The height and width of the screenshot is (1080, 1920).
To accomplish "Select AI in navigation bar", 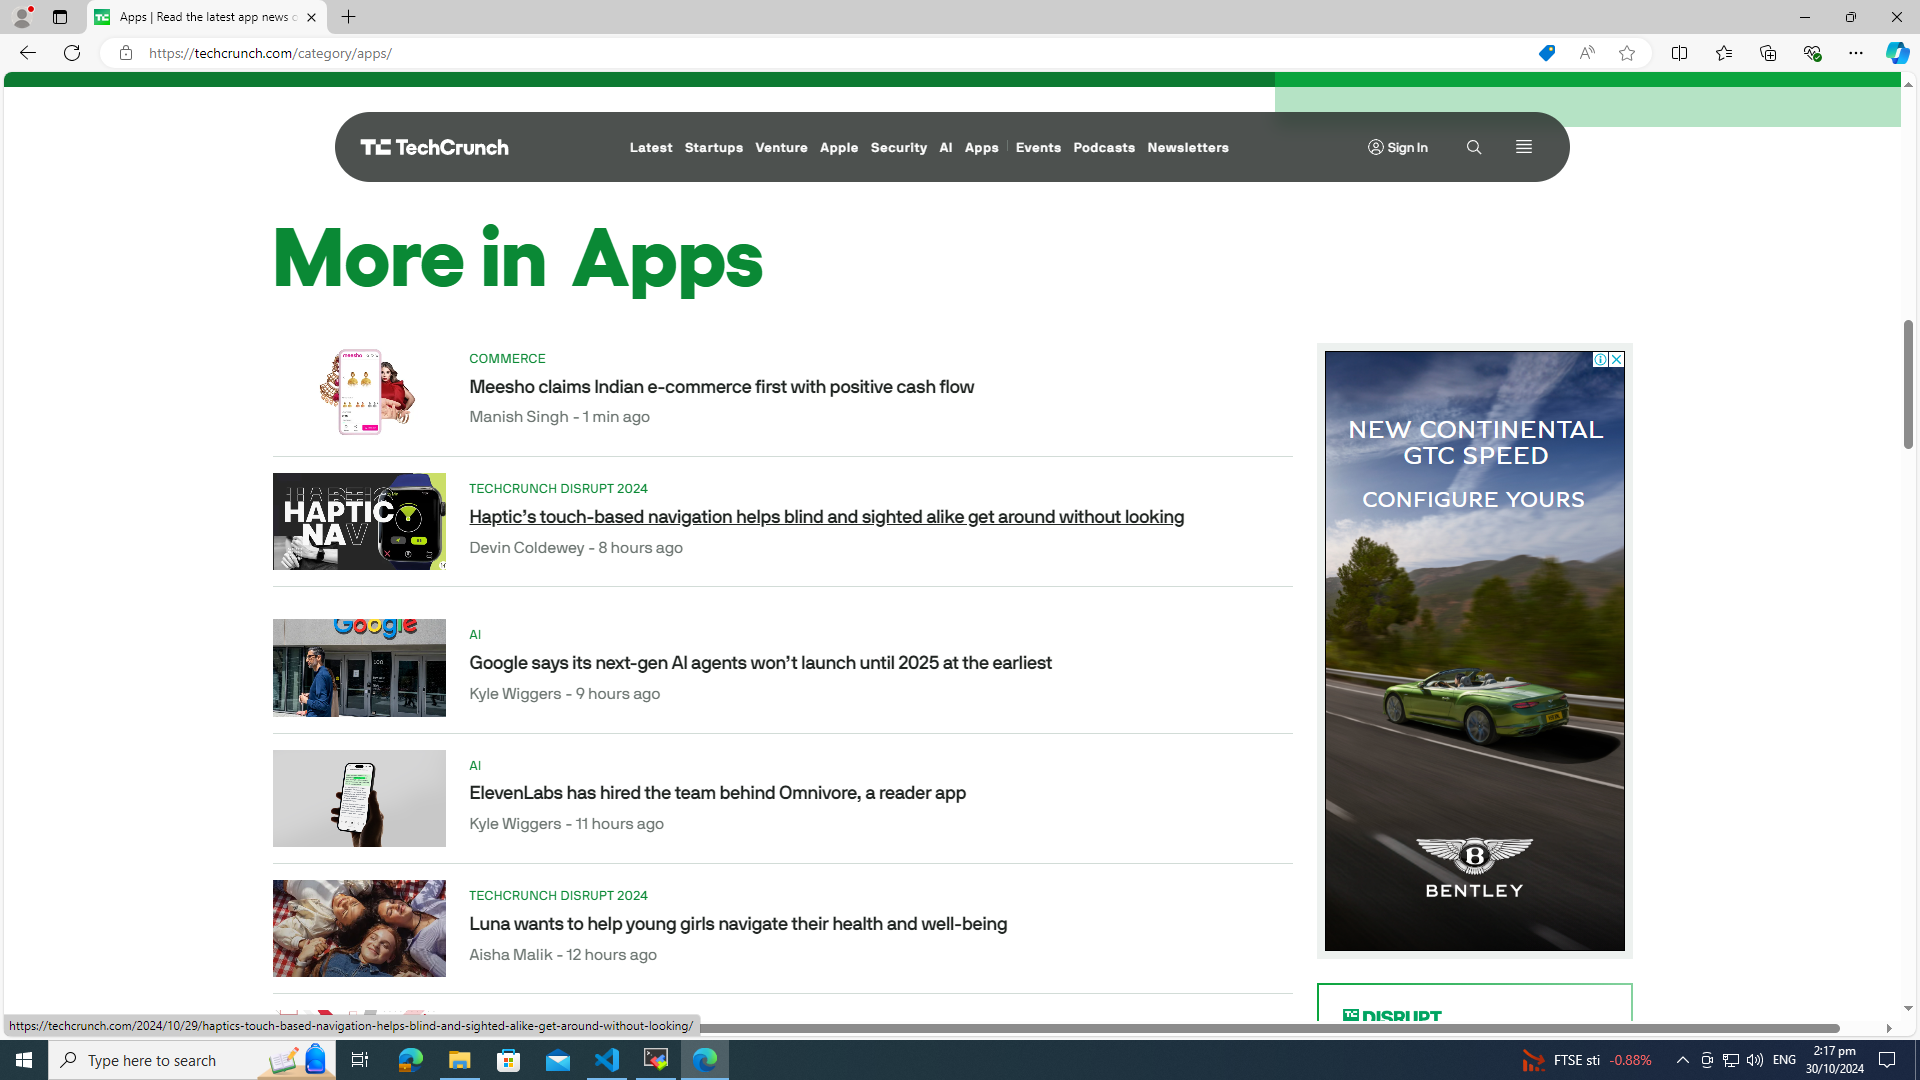I will point(946,147).
